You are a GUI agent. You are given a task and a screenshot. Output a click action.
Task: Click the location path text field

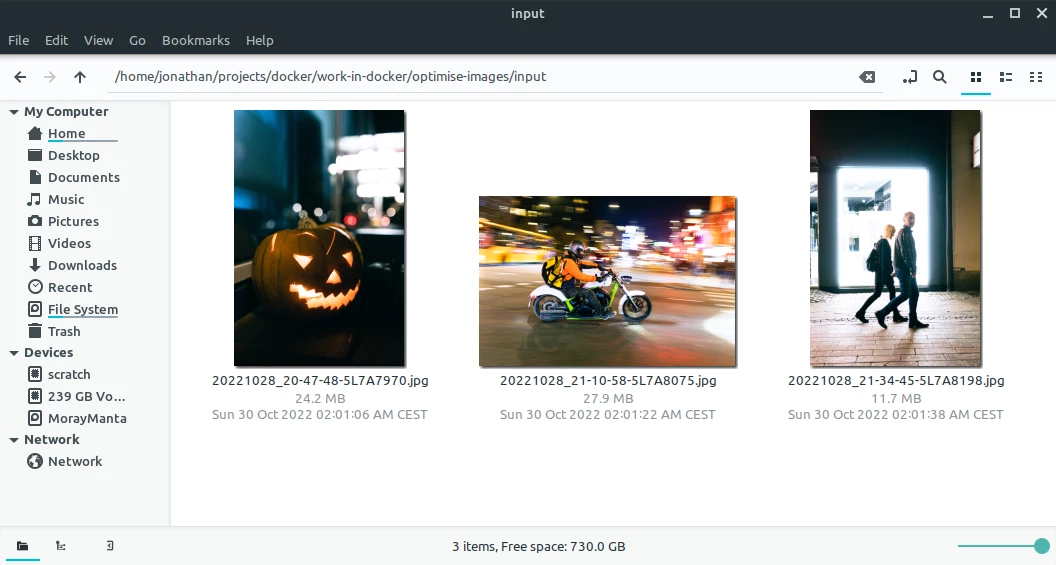coord(494,77)
